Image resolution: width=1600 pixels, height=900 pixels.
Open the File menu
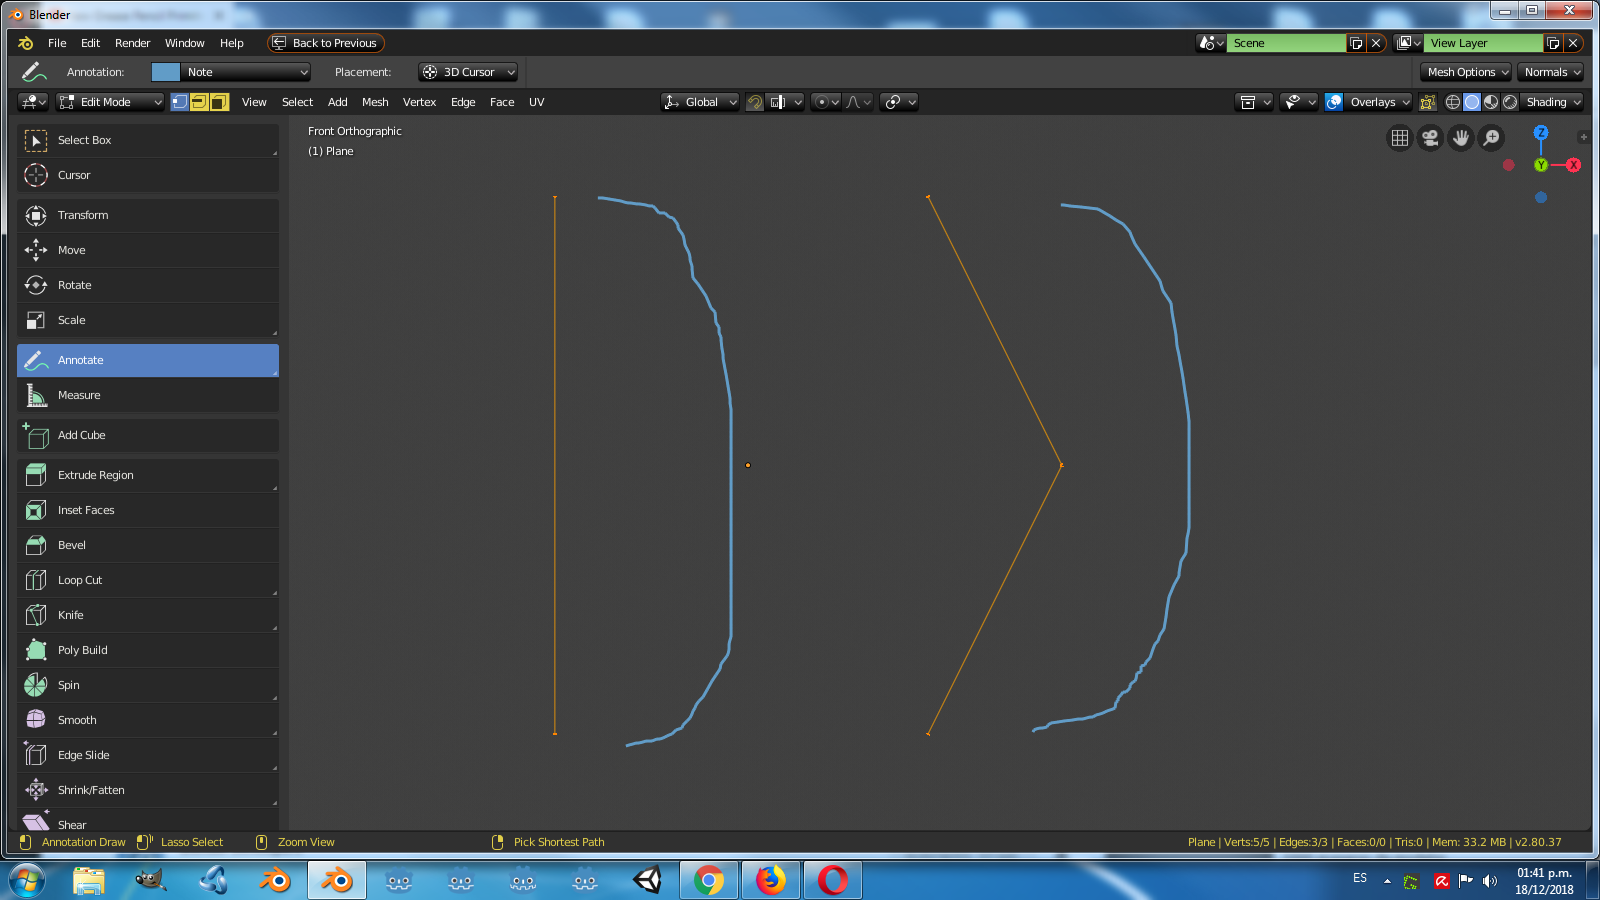pyautogui.click(x=57, y=43)
